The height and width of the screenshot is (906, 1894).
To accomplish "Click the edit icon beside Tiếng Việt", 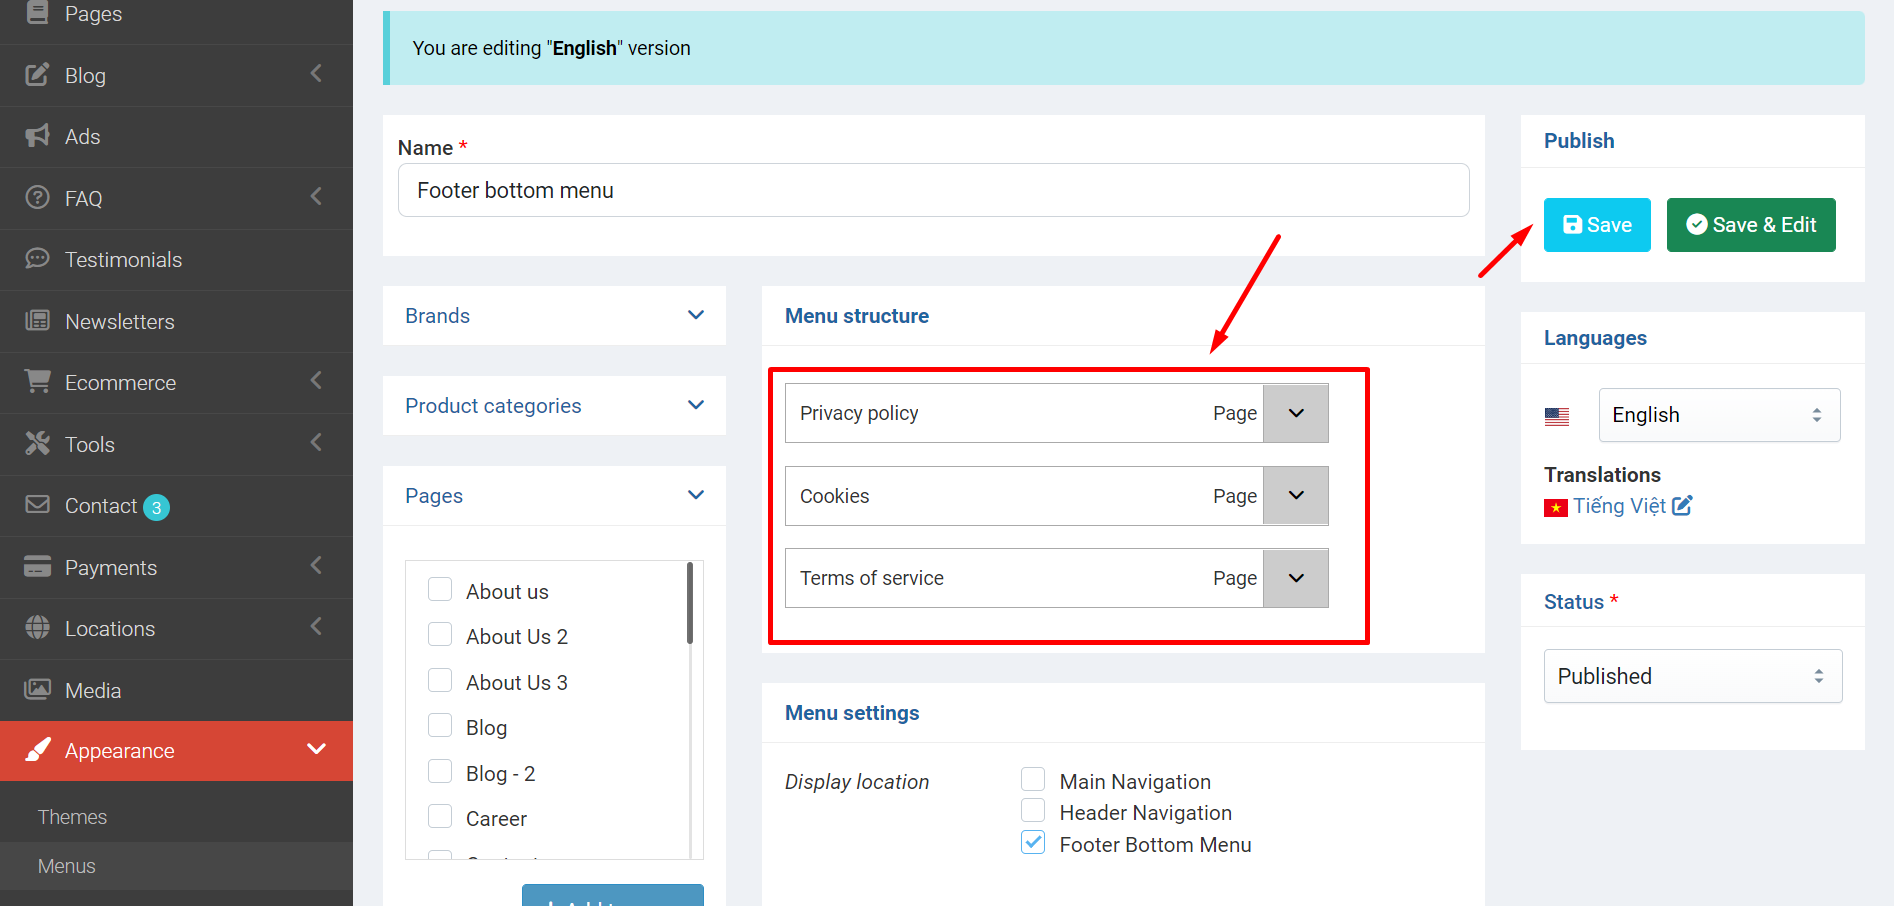I will tap(1682, 506).
